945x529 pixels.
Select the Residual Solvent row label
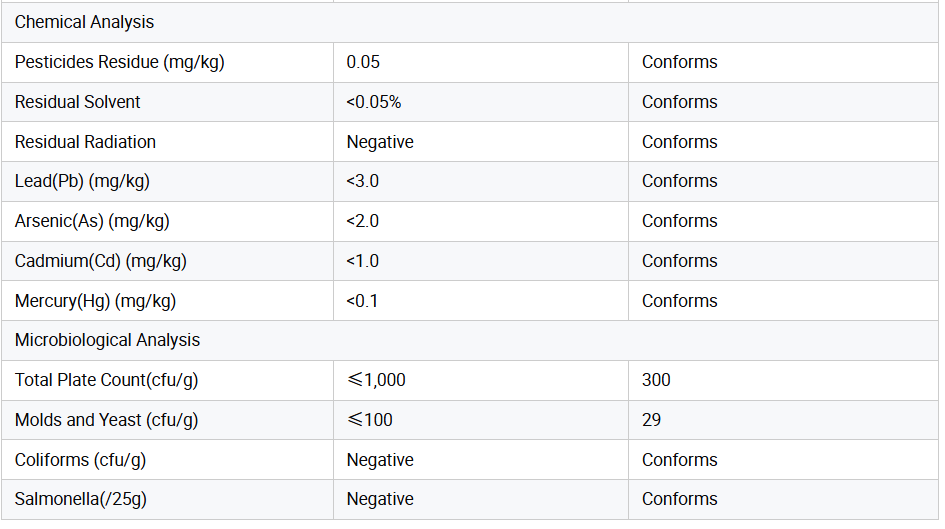[x=77, y=102]
